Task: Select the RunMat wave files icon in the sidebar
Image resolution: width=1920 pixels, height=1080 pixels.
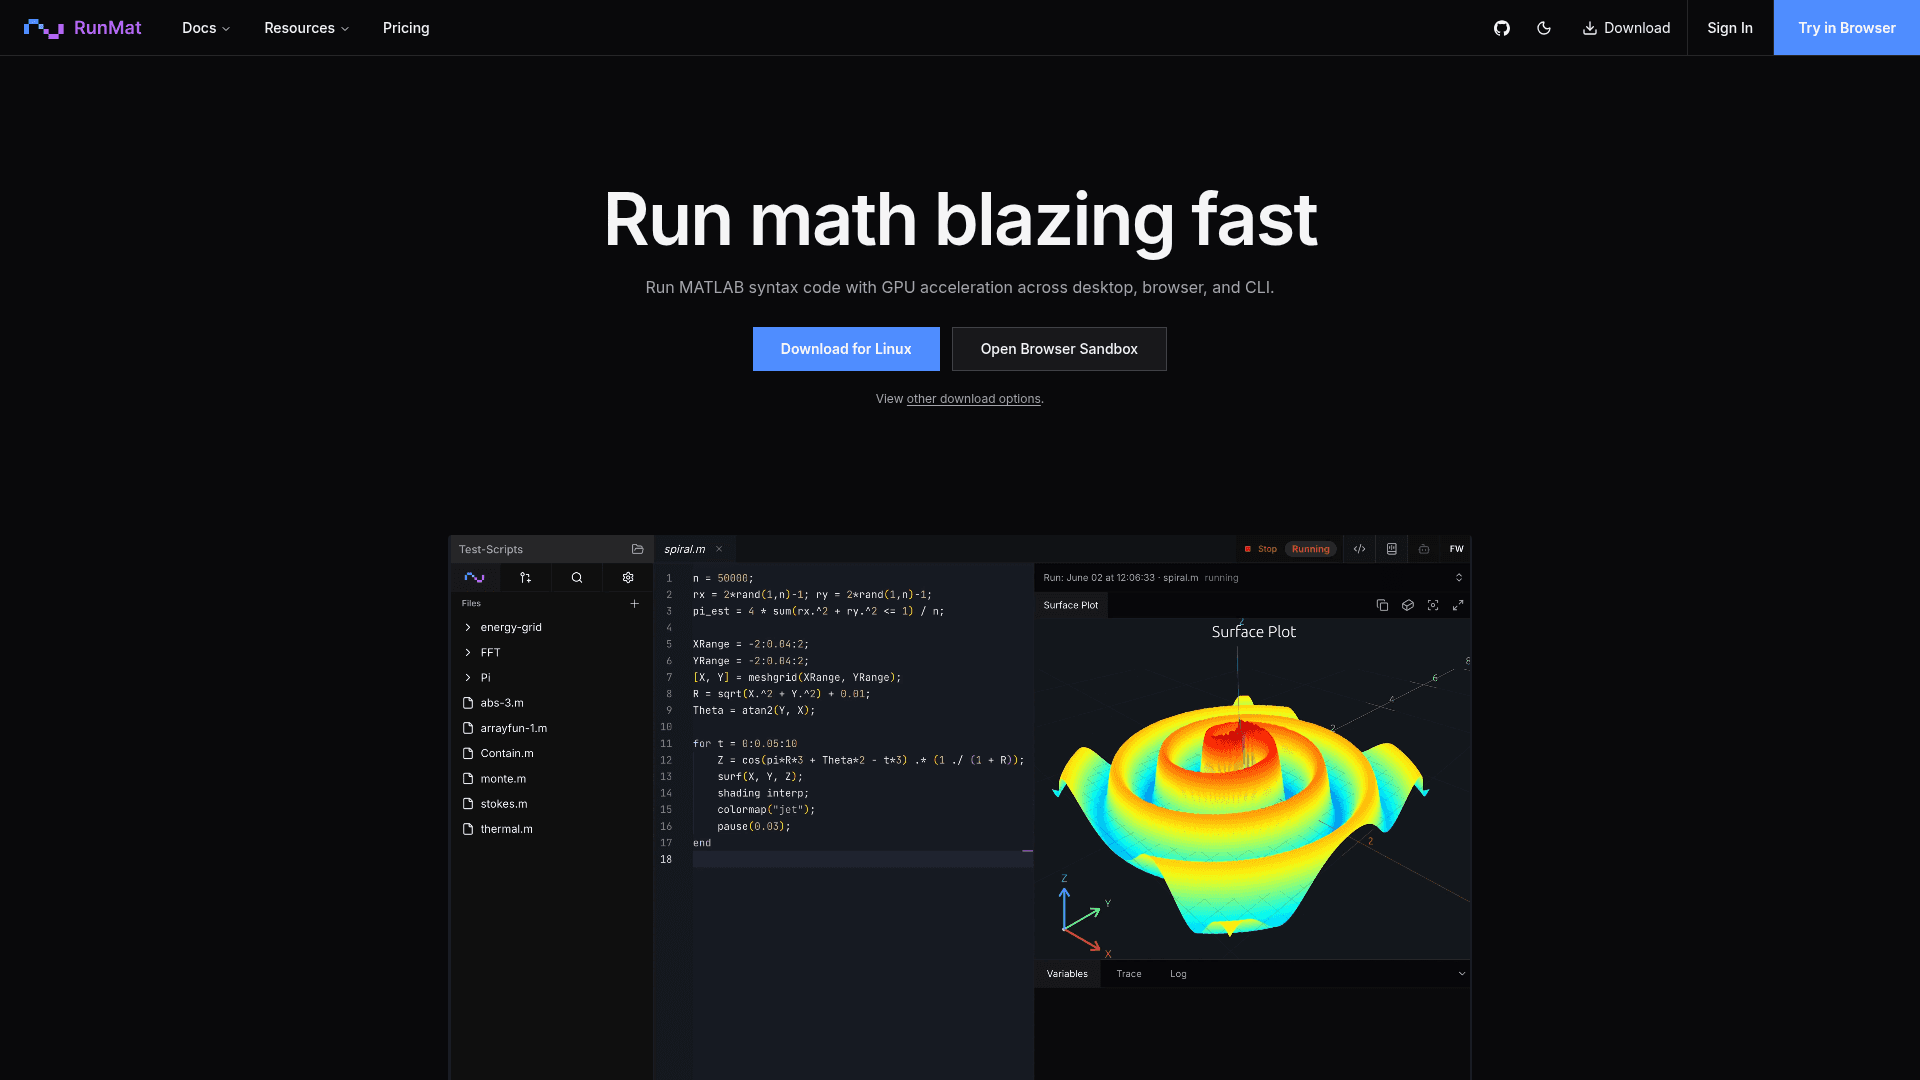Action: tap(474, 577)
